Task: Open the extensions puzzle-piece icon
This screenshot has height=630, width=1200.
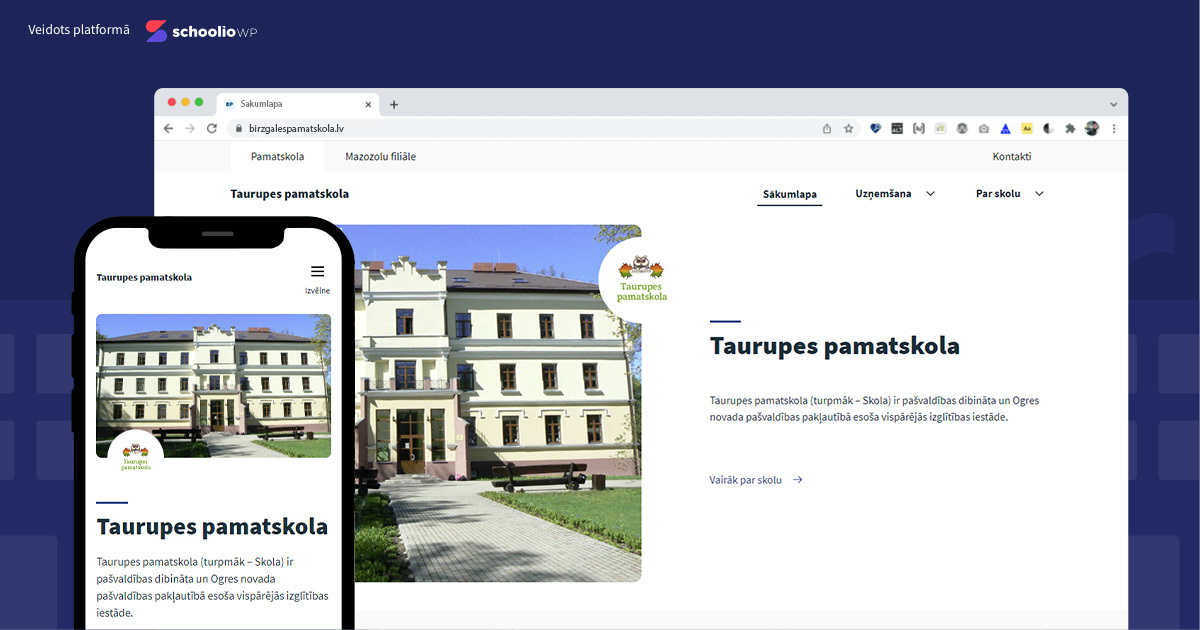Action: (x=1069, y=128)
